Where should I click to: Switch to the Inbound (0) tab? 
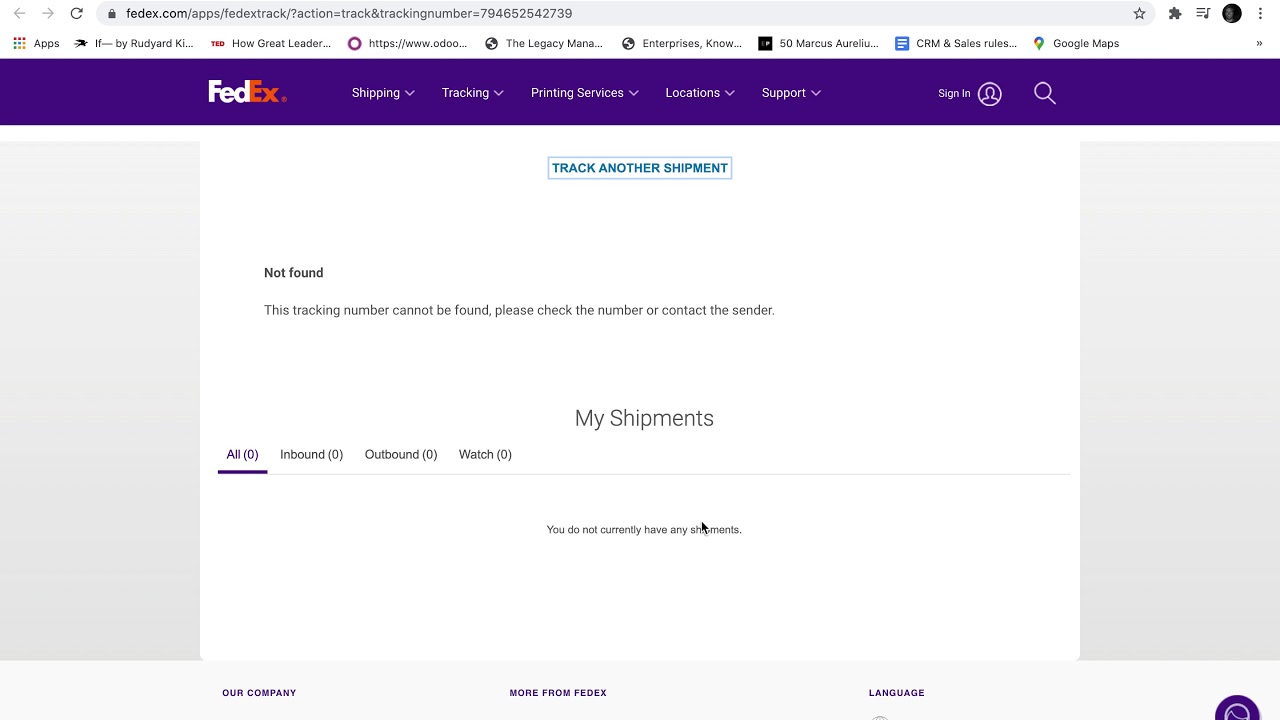(311, 455)
